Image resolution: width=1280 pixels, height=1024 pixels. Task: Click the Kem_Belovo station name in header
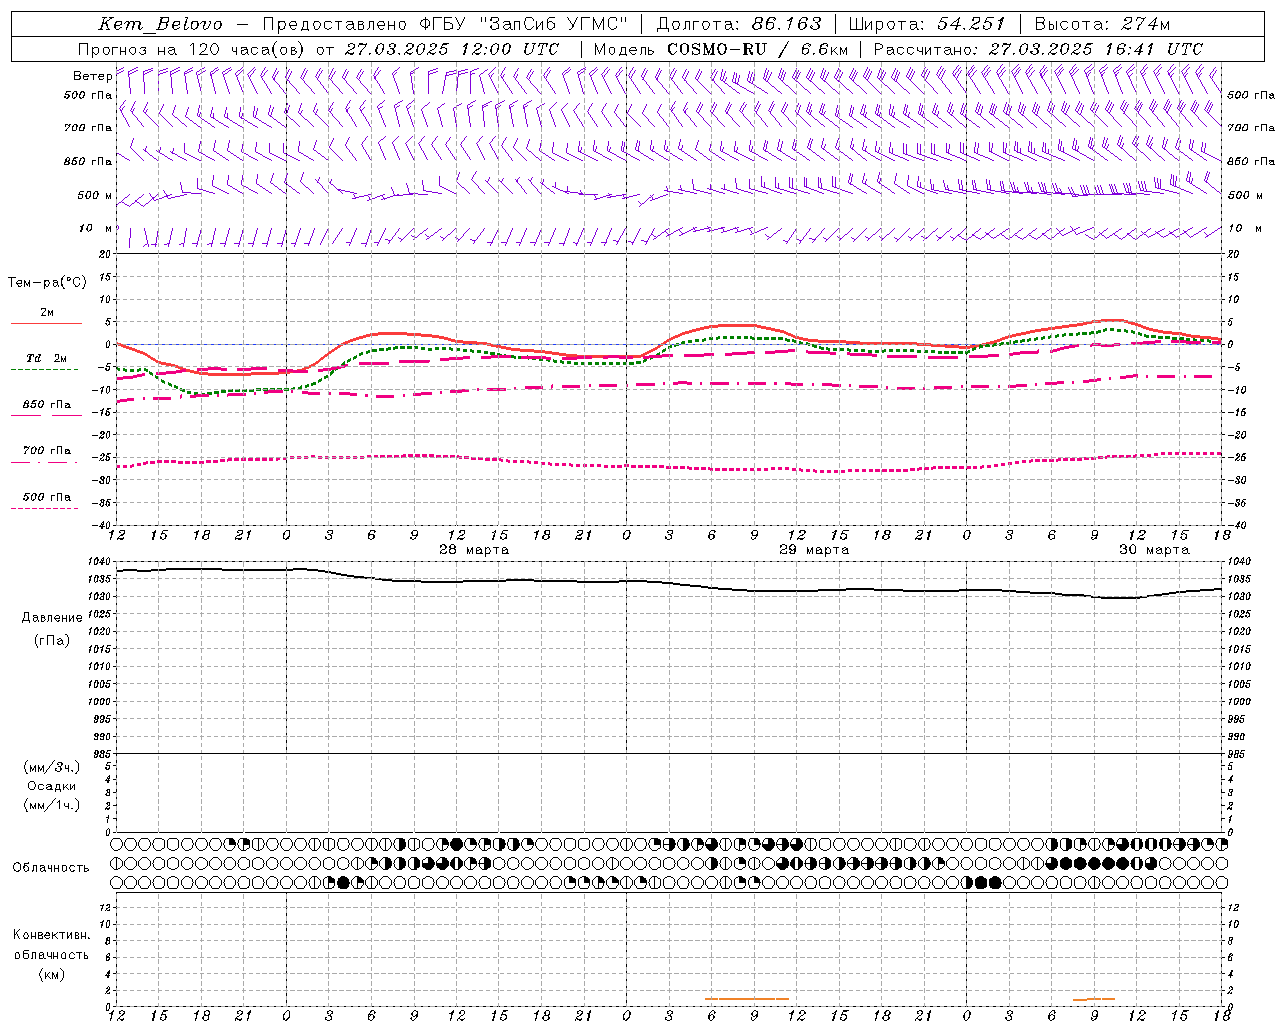[x=160, y=24]
